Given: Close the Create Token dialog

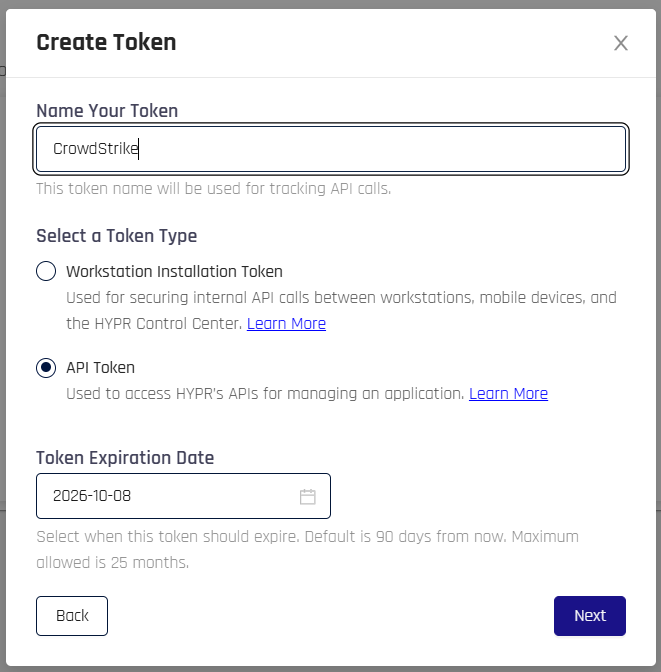Looking at the screenshot, I should coord(621,43).
